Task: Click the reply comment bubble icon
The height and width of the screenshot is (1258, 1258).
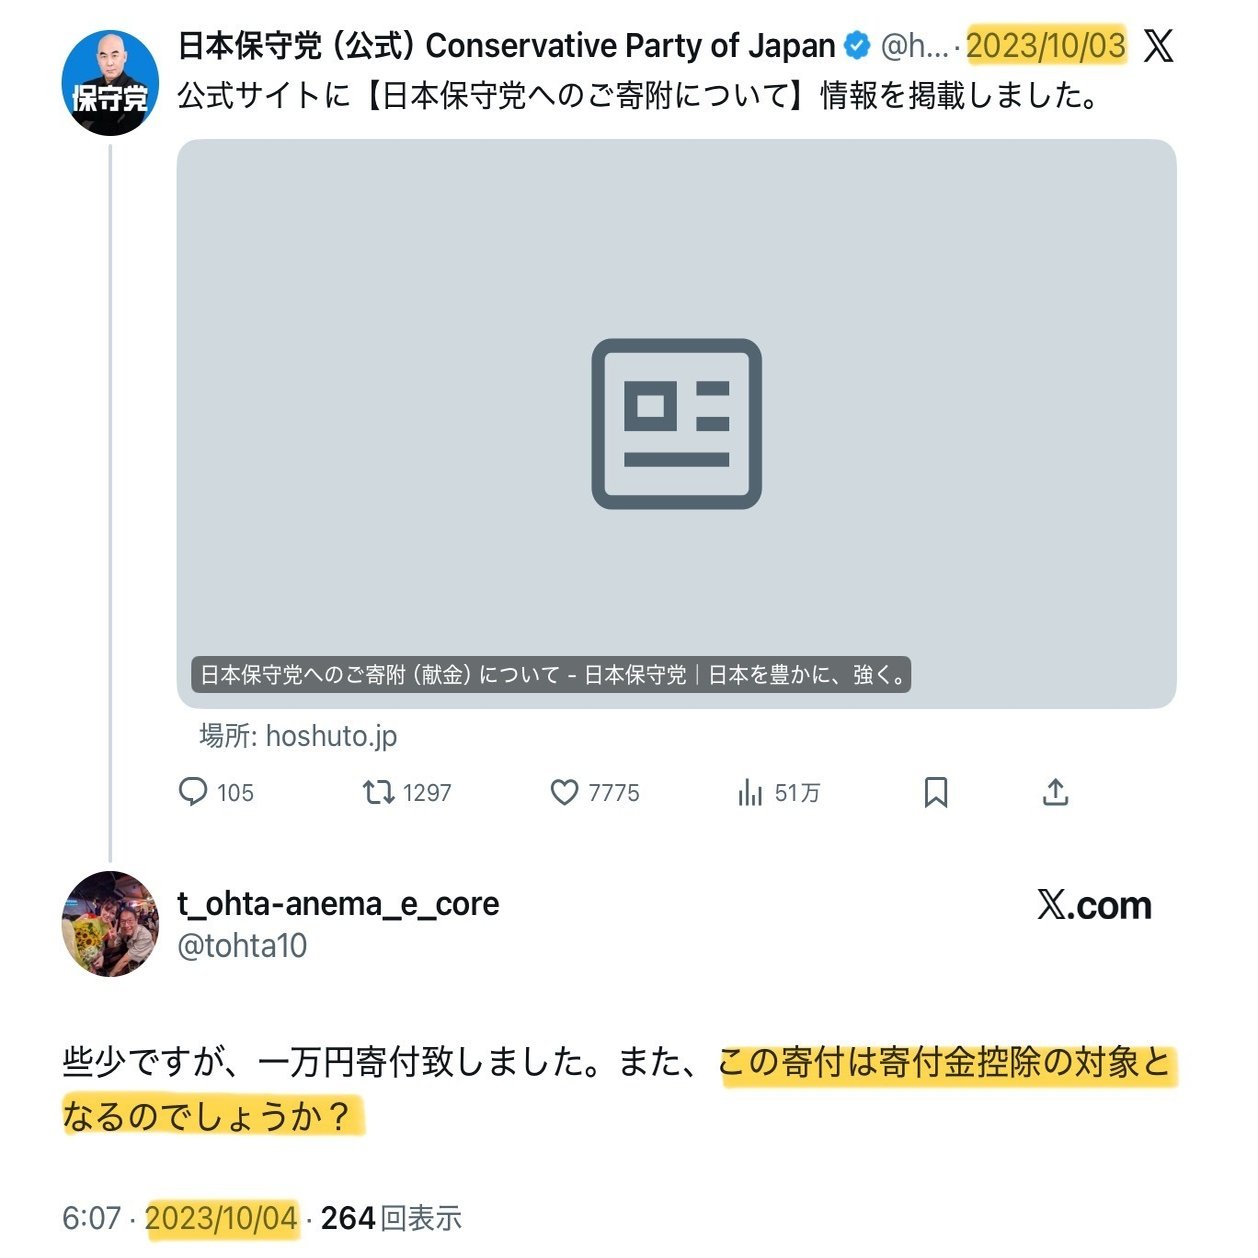Action: tap(193, 792)
